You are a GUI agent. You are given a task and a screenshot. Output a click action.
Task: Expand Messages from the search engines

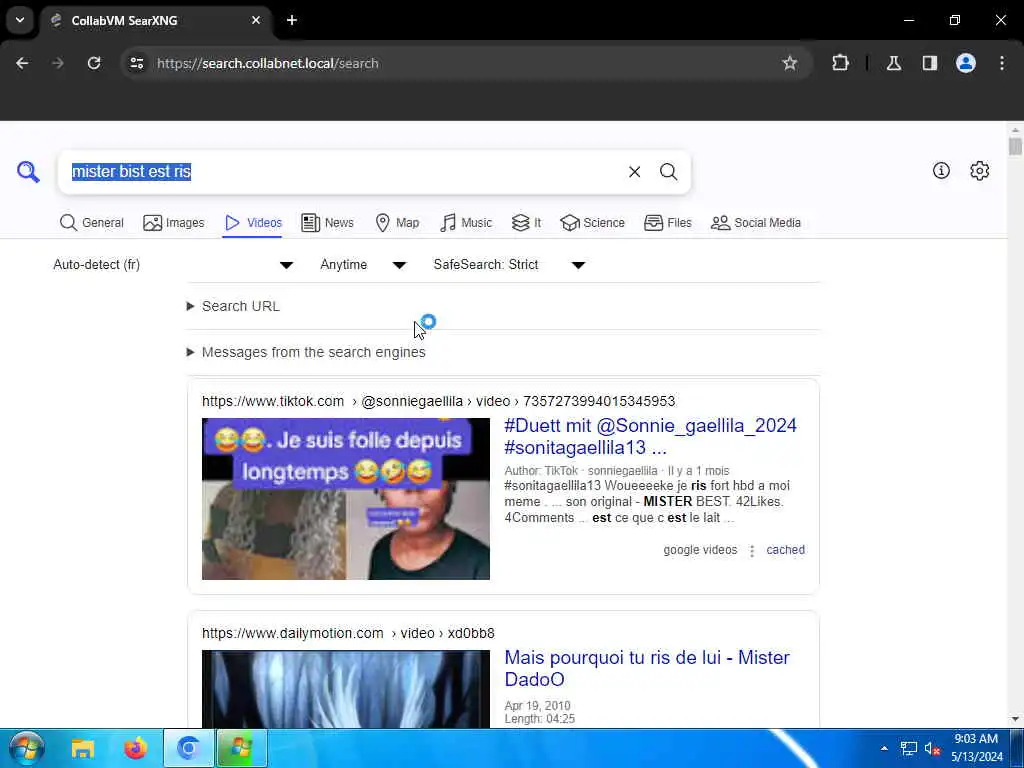coord(306,352)
